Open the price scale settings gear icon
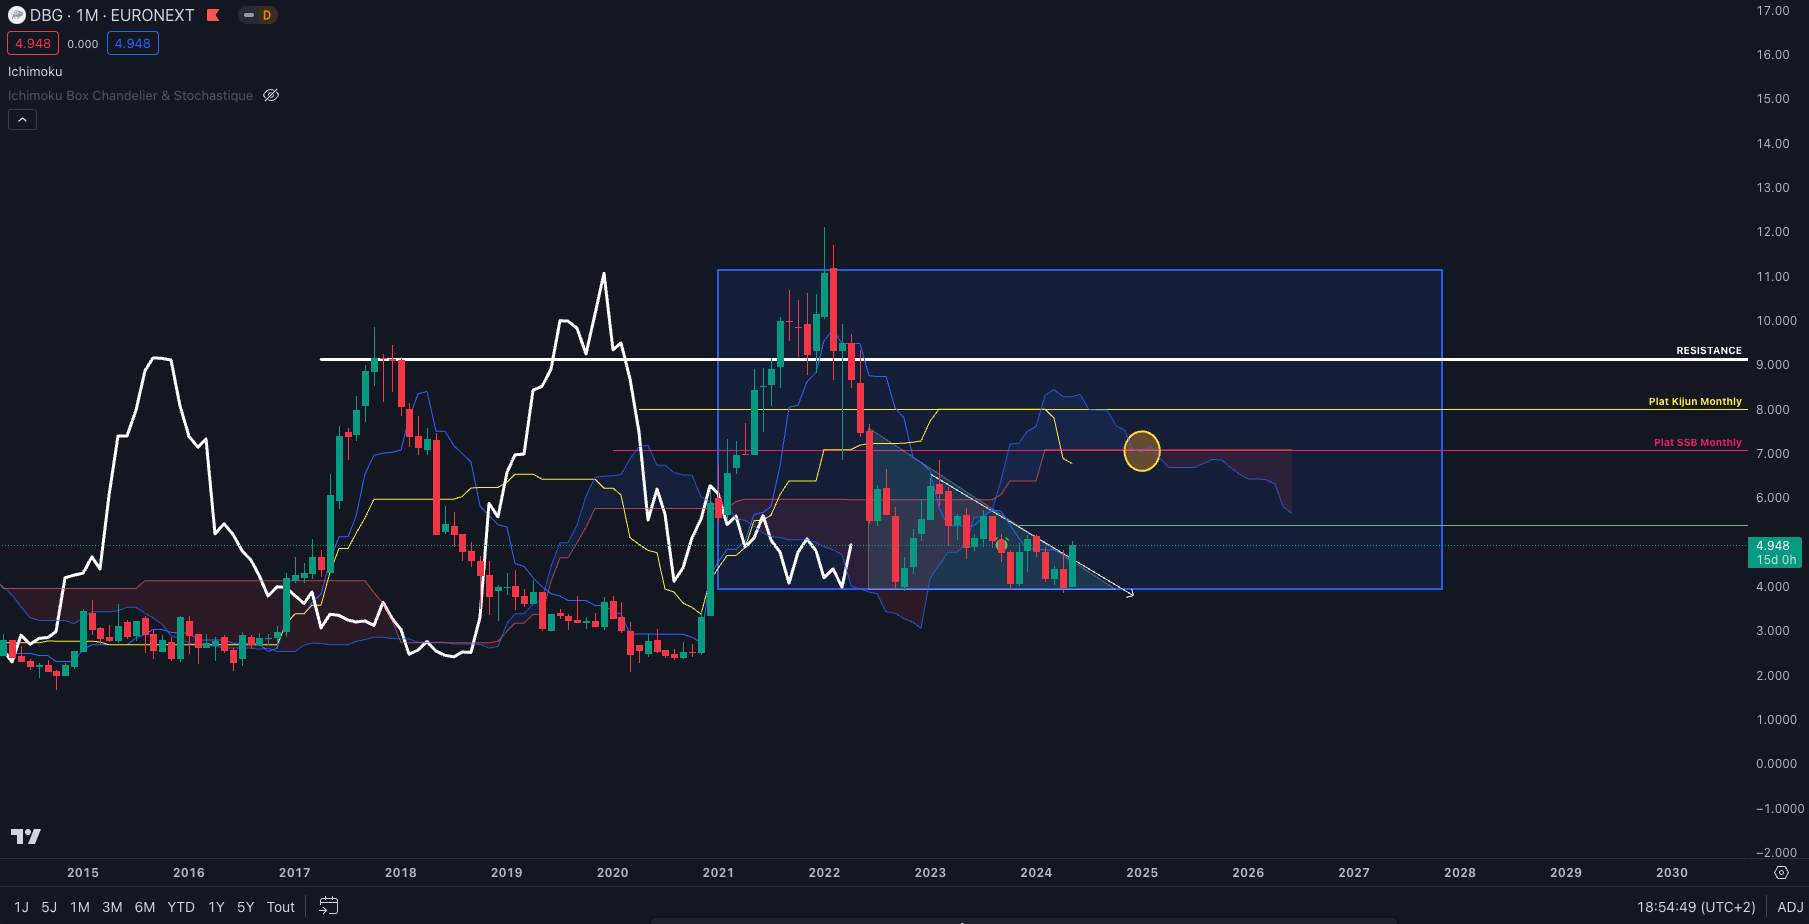This screenshot has height=924, width=1809. [1781, 873]
